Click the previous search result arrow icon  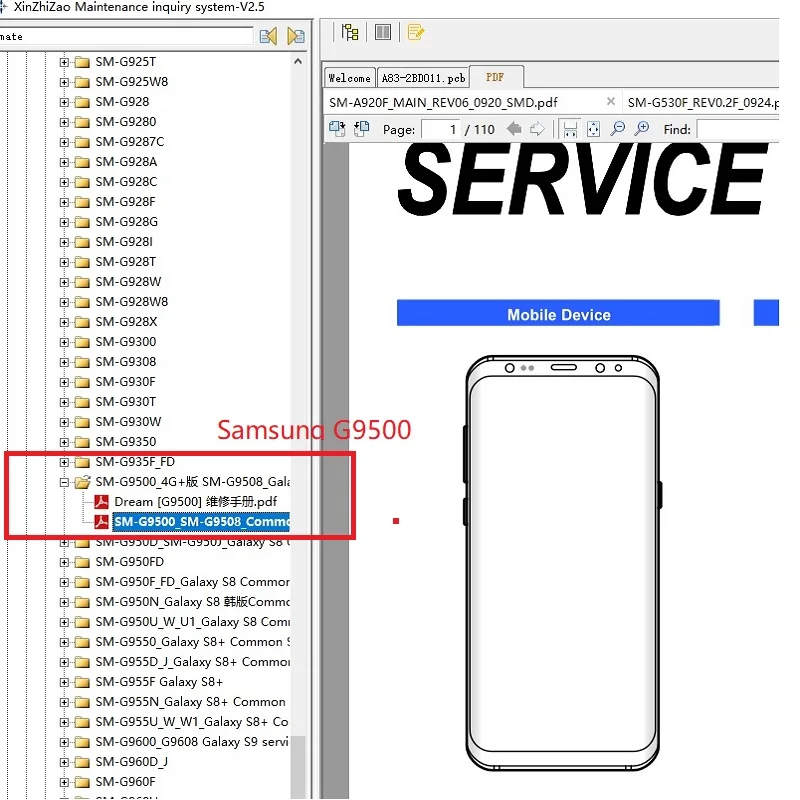[x=268, y=36]
